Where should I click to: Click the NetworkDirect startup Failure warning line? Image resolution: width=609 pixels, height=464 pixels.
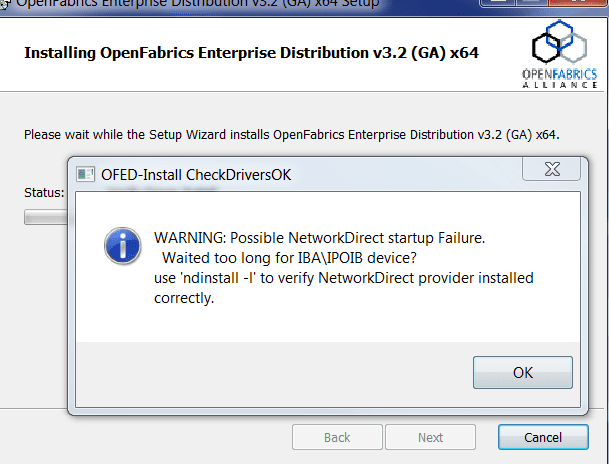[318, 238]
